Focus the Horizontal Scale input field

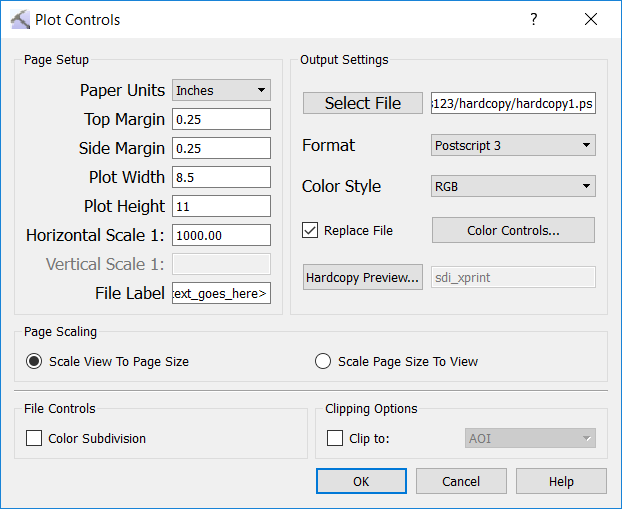pos(221,235)
